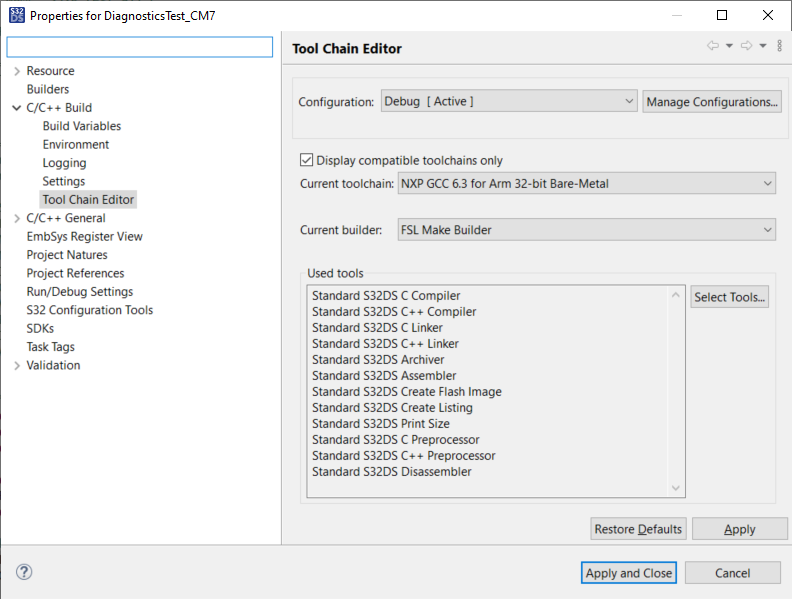Click the Manage Configurations button

(x=711, y=102)
